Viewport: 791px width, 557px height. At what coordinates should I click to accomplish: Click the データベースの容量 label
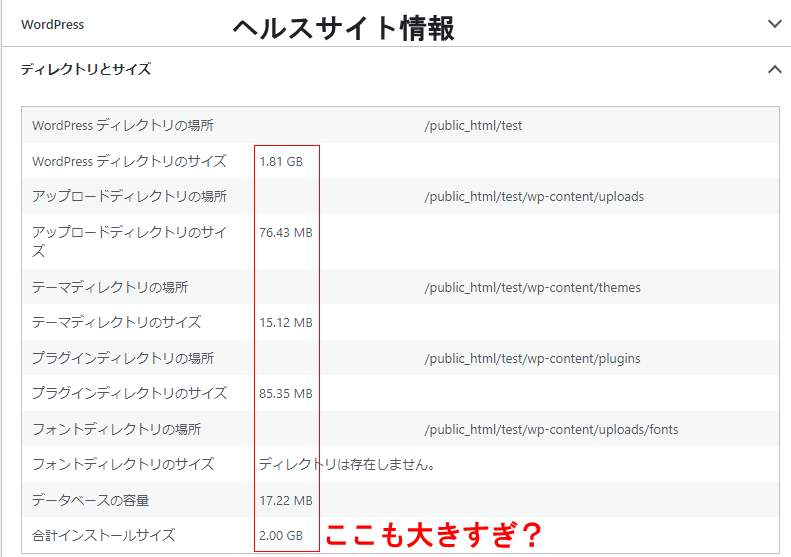(90, 500)
